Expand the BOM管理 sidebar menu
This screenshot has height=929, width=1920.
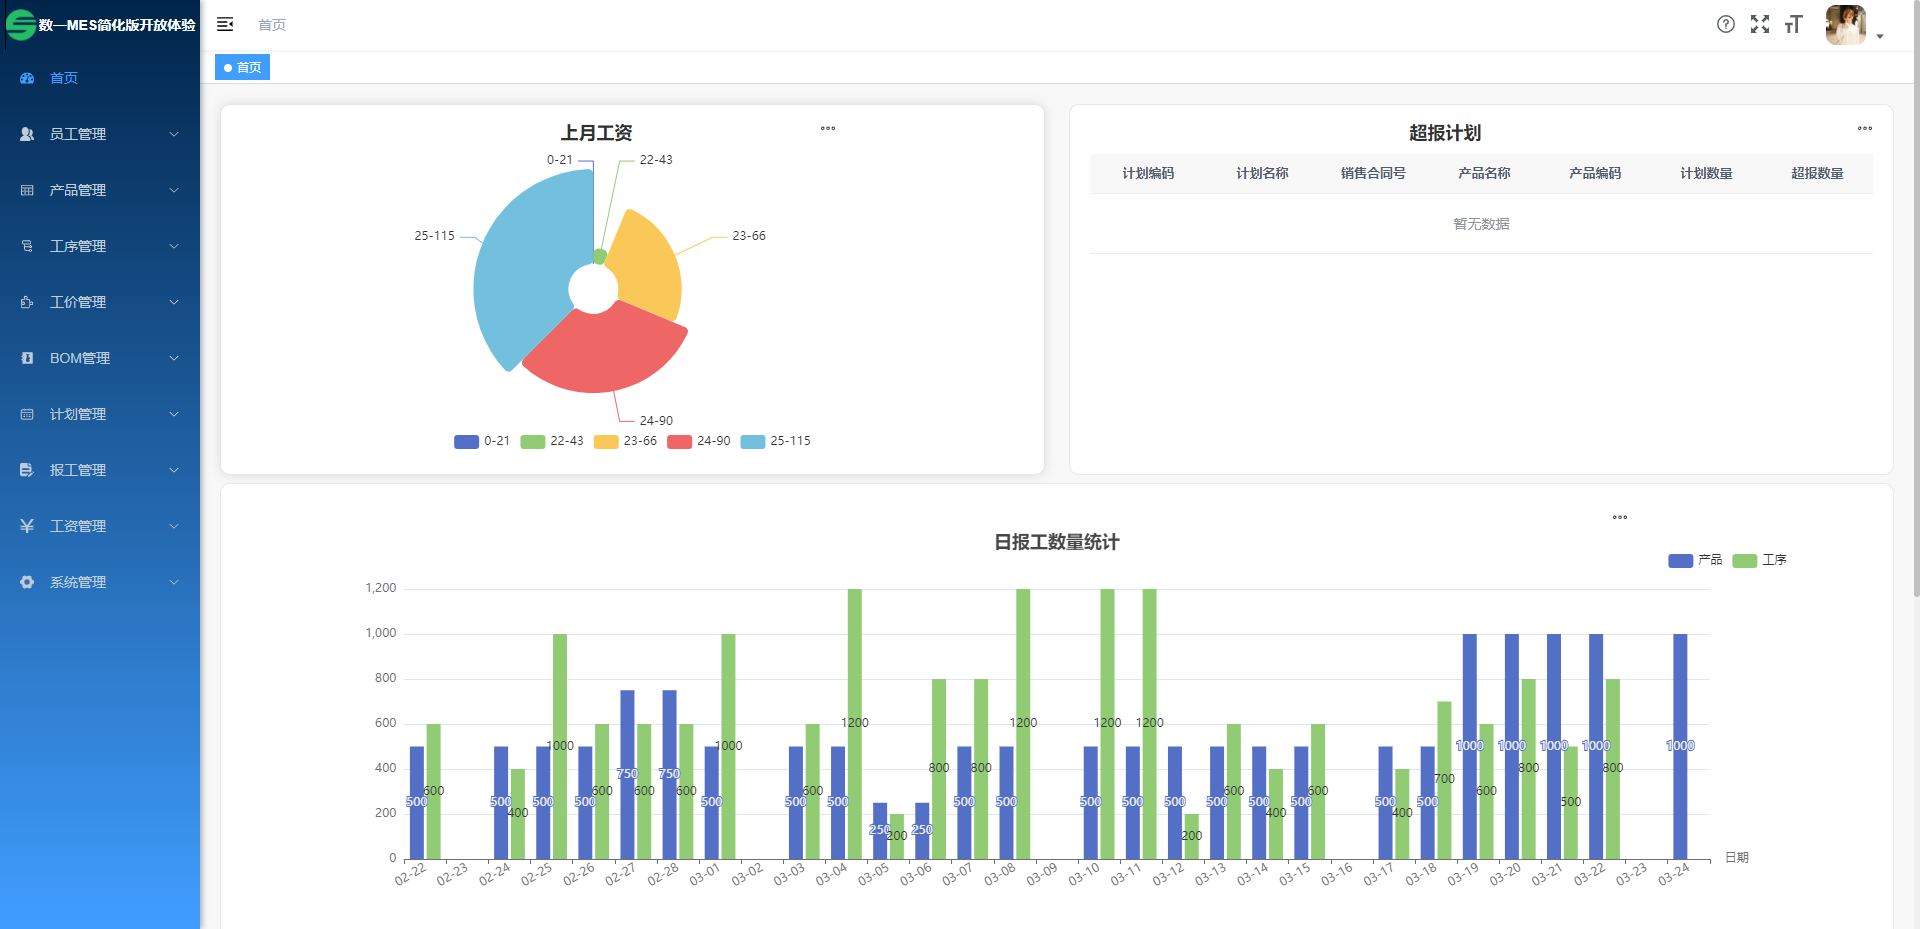pos(100,358)
